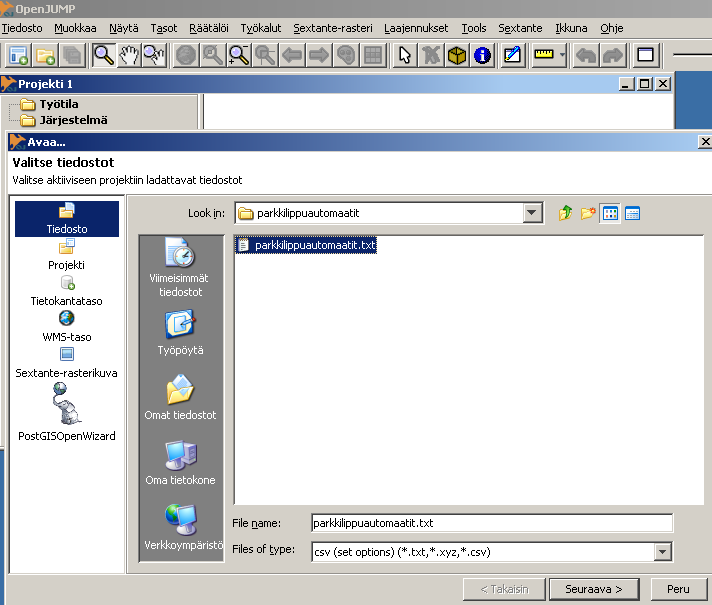712x605 pixels.
Task: Click the Zoom to Full Extent globe icon
Action: click(186, 55)
